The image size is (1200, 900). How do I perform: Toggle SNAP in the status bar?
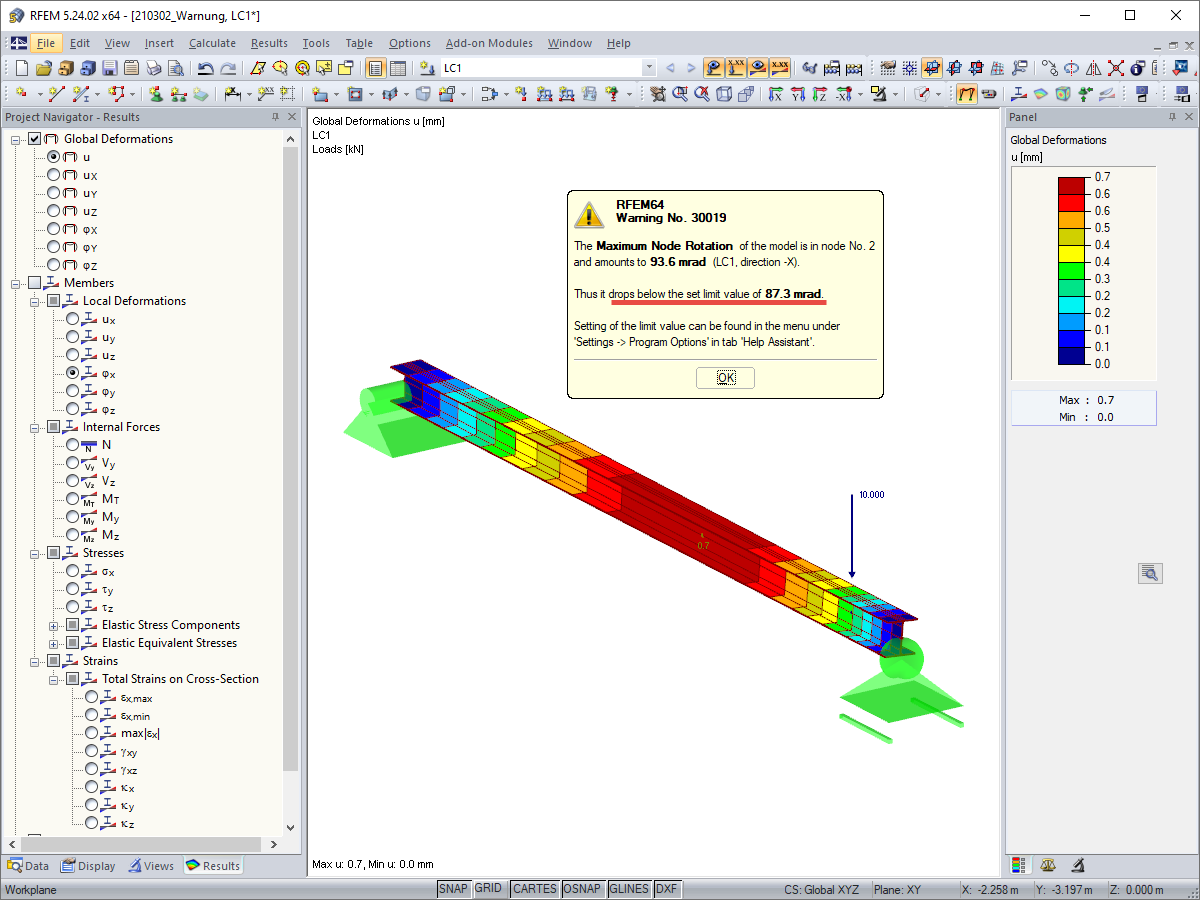tap(453, 889)
